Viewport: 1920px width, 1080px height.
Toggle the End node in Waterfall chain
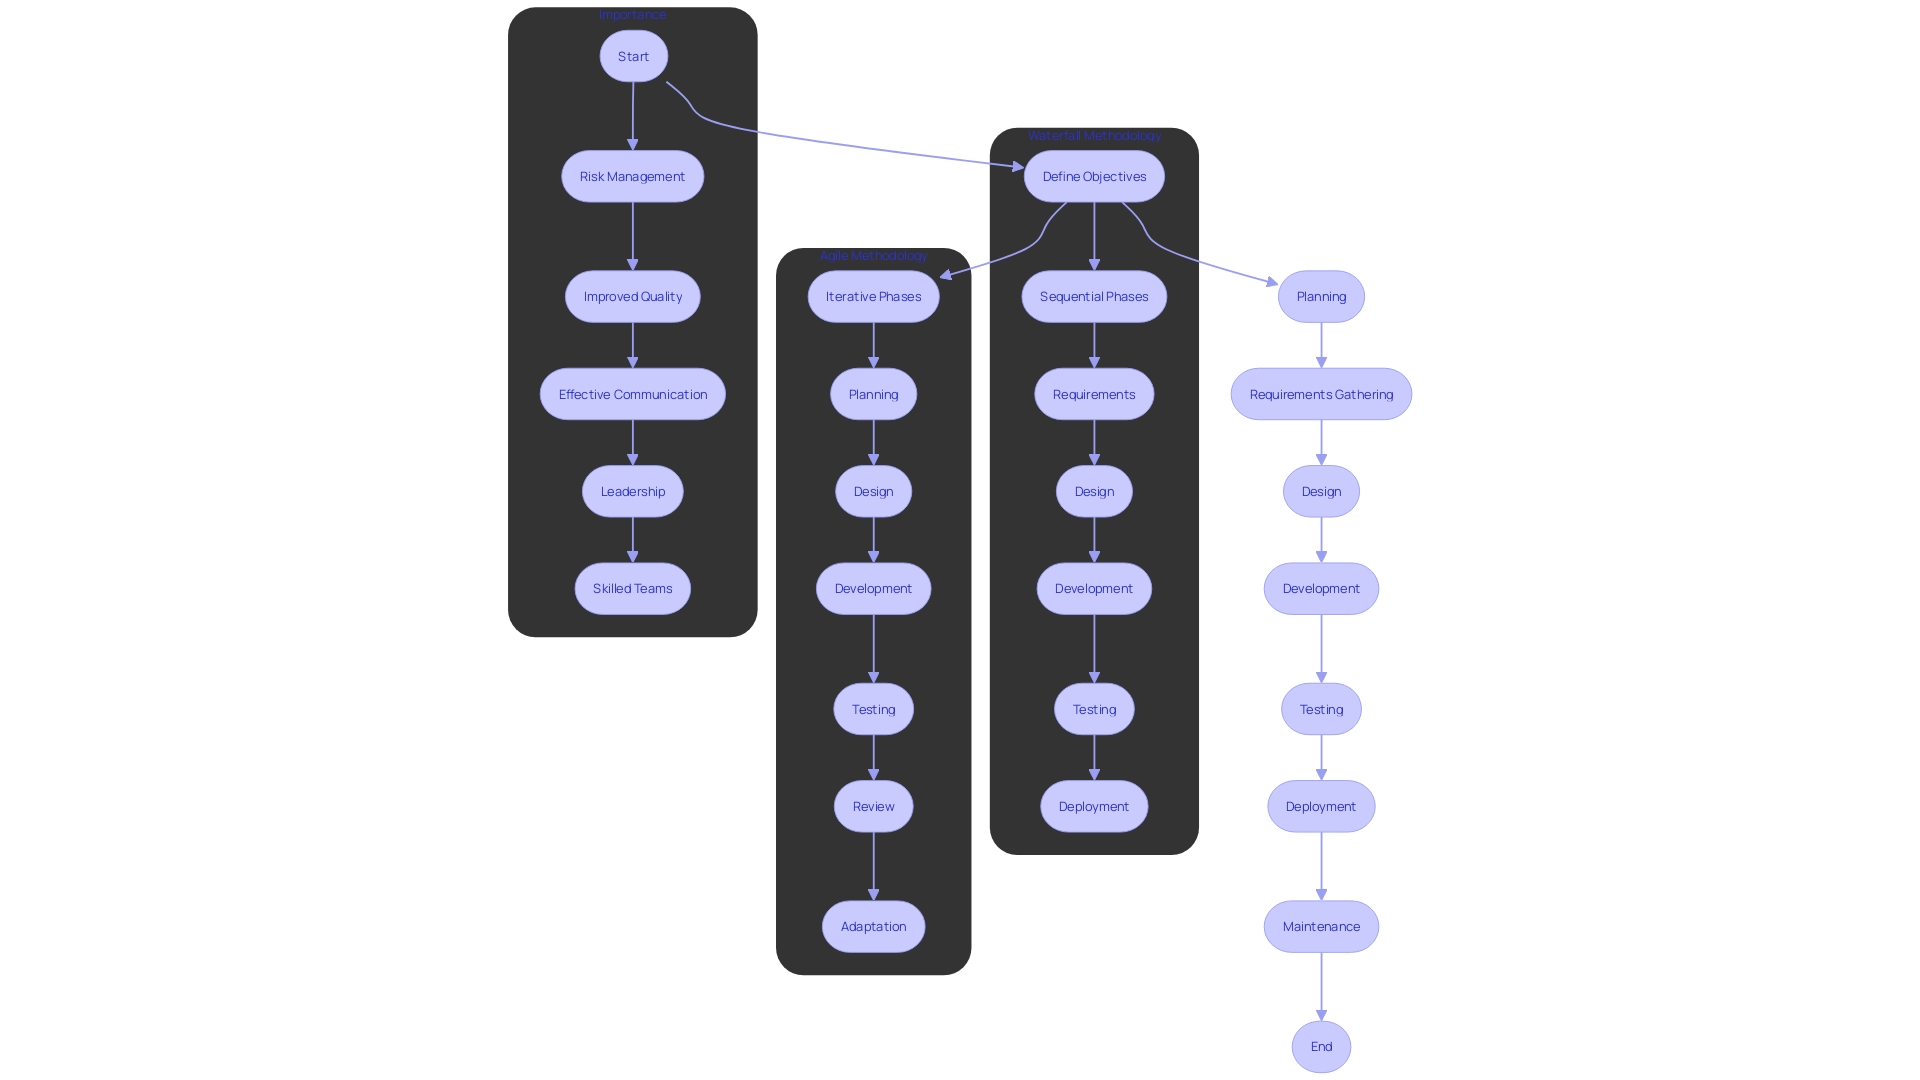(1320, 1046)
